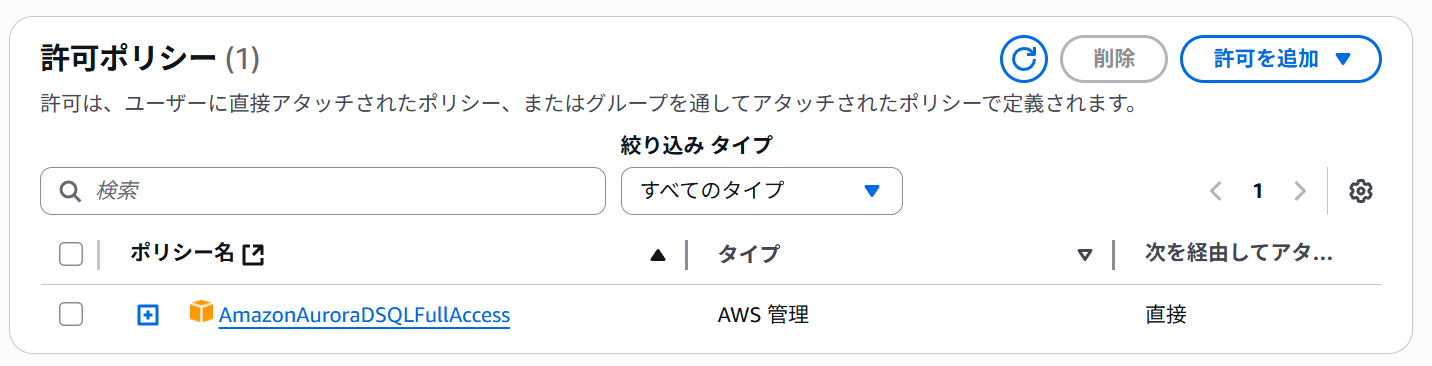The width and height of the screenshot is (1432, 366).
Task: Click ascending sort arrow for ポリシー名 column
Action: [x=658, y=256]
